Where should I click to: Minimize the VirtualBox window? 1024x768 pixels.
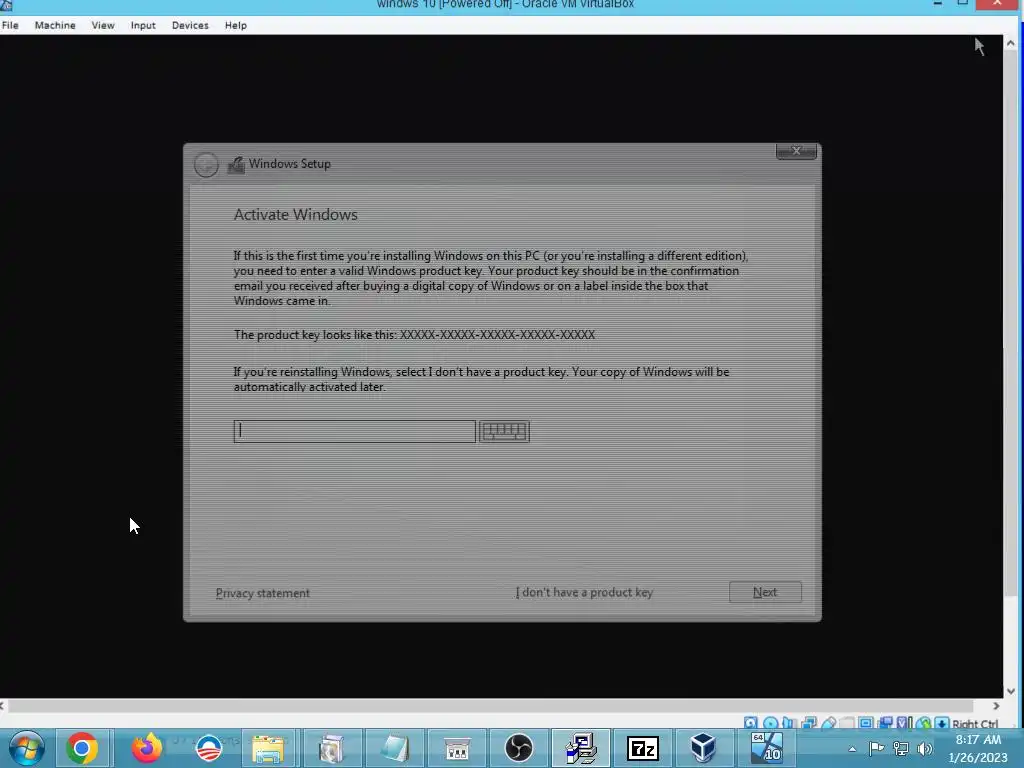tap(938, 3)
